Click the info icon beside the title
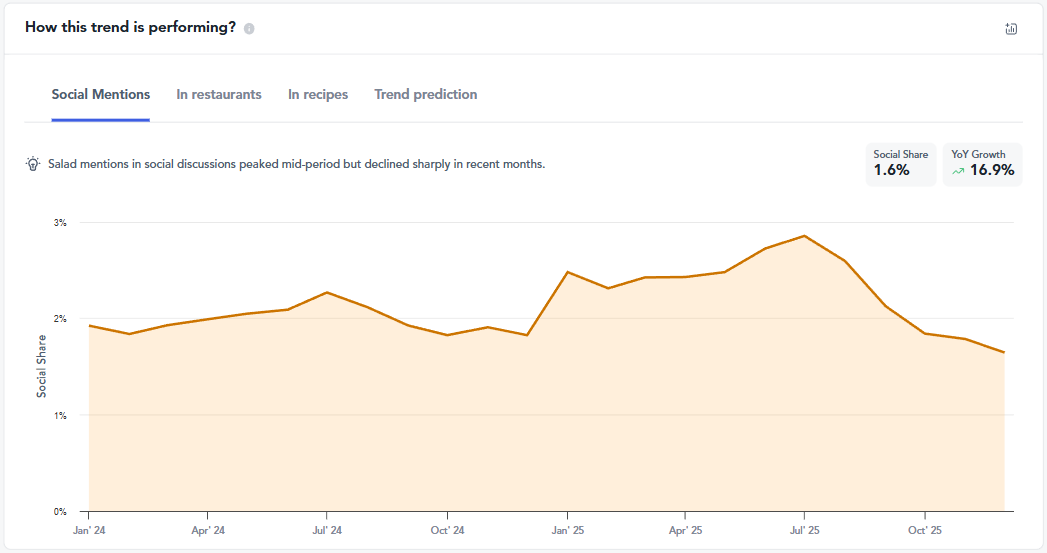This screenshot has height=553, width=1047. point(249,29)
